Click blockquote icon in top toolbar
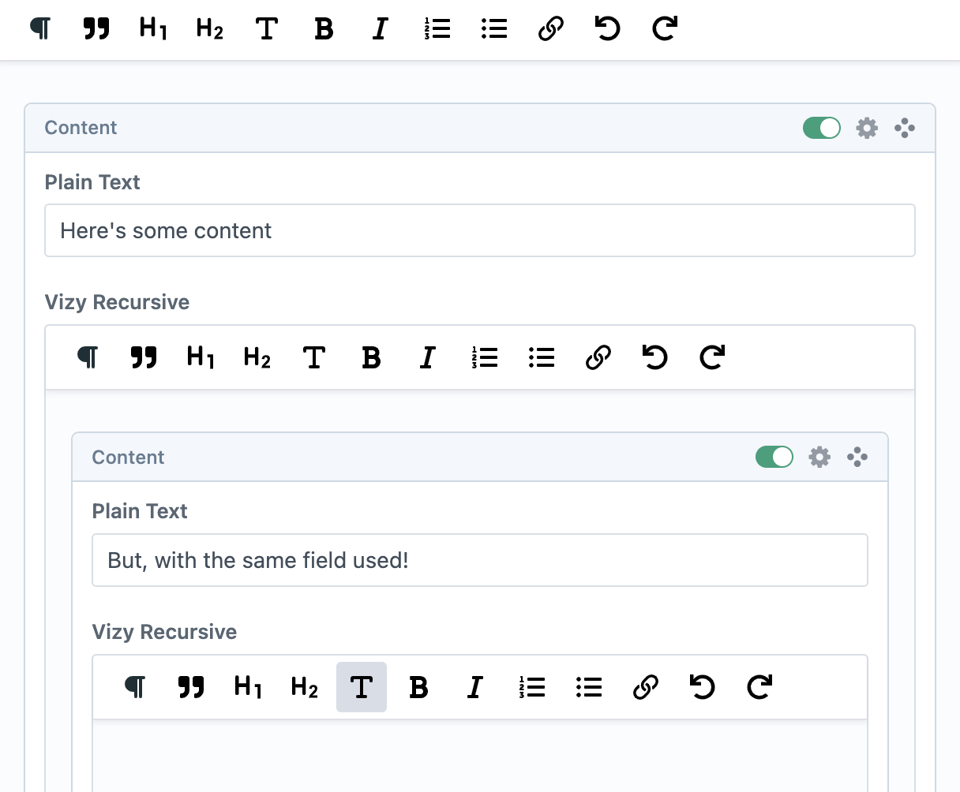The height and width of the screenshot is (792, 960). pyautogui.click(x=96, y=28)
